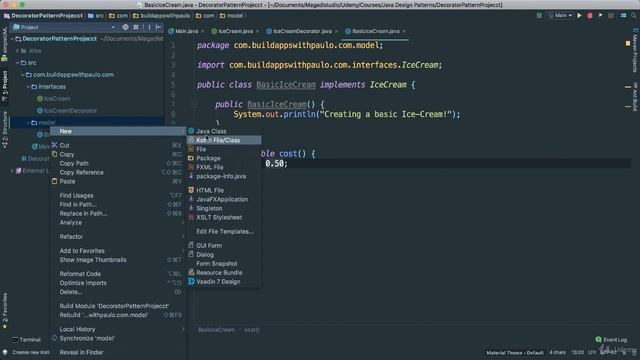
Task: Run with coverage icon in toolbar
Action: click(600, 16)
